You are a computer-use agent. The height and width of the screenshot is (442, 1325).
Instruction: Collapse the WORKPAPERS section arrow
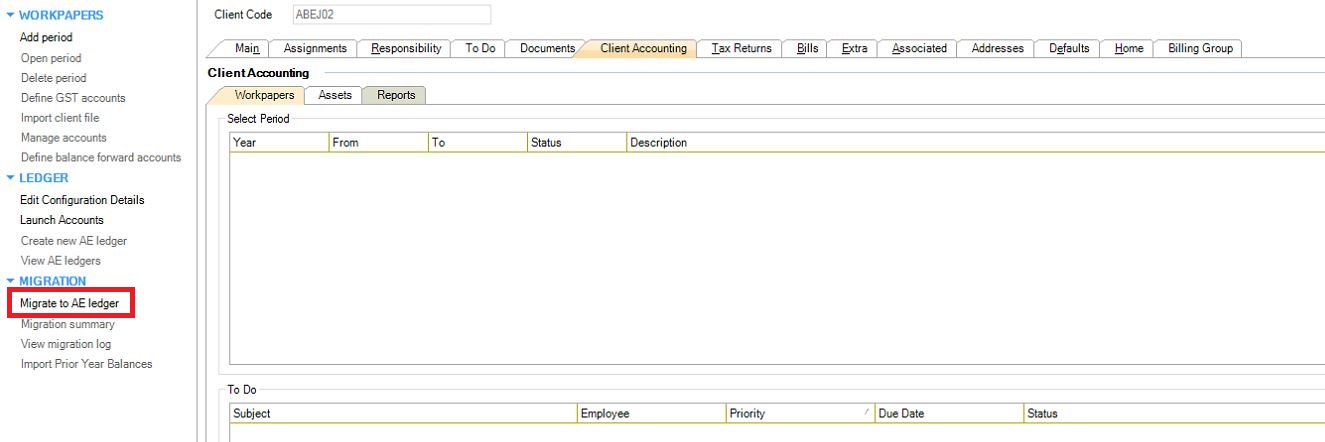coord(11,16)
